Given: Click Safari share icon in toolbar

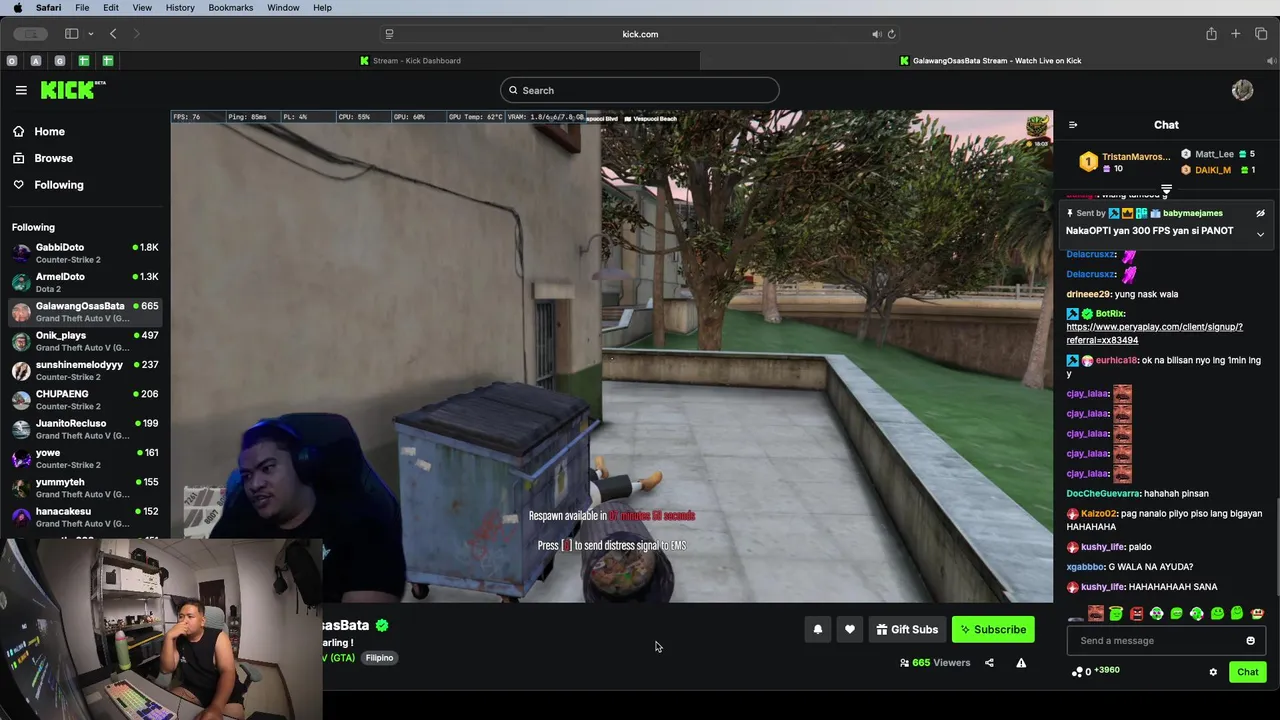Looking at the screenshot, I should pyautogui.click(x=1211, y=34).
